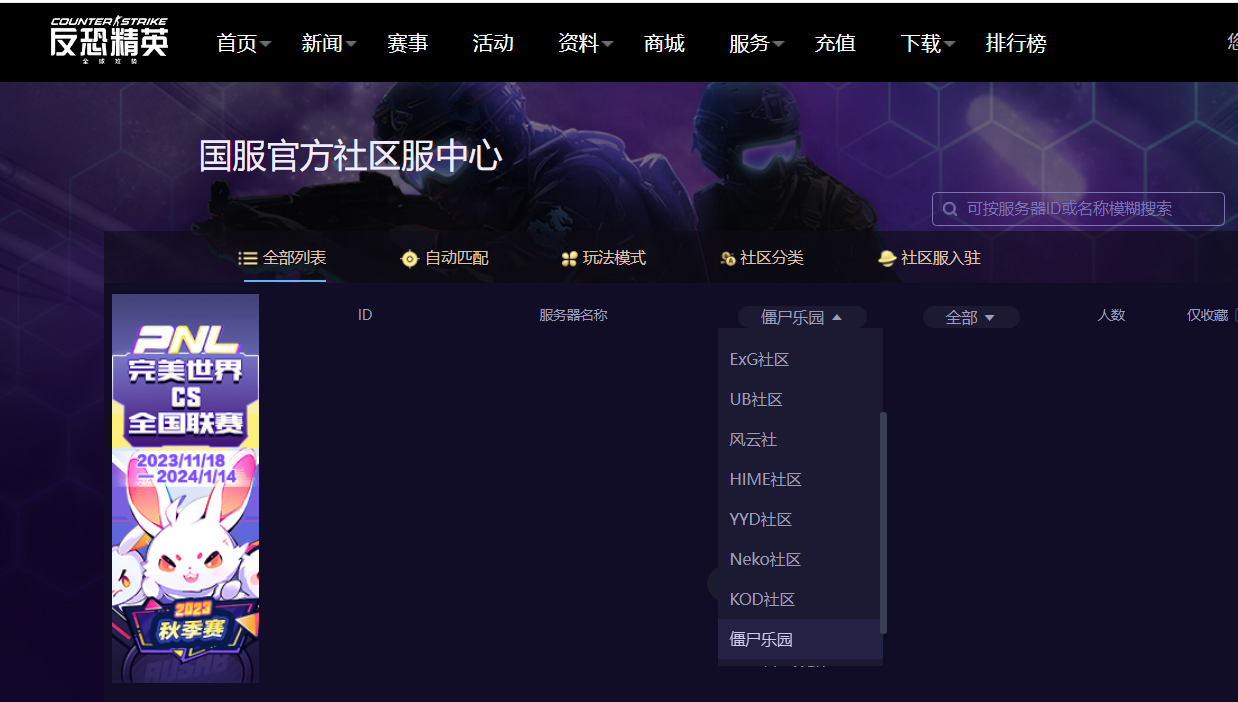Click the planet icon beside 社区服入驻
The width and height of the screenshot is (1238, 702).
pos(887,258)
